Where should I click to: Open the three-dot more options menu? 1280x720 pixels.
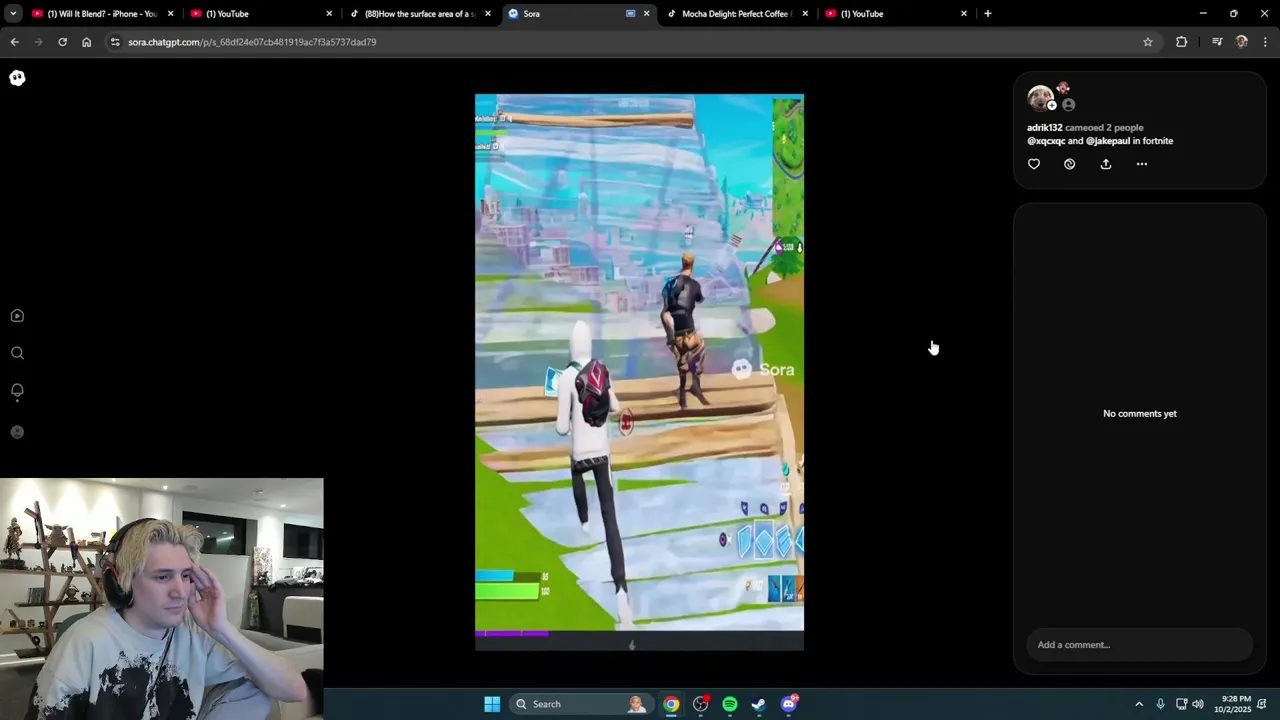click(x=1142, y=164)
